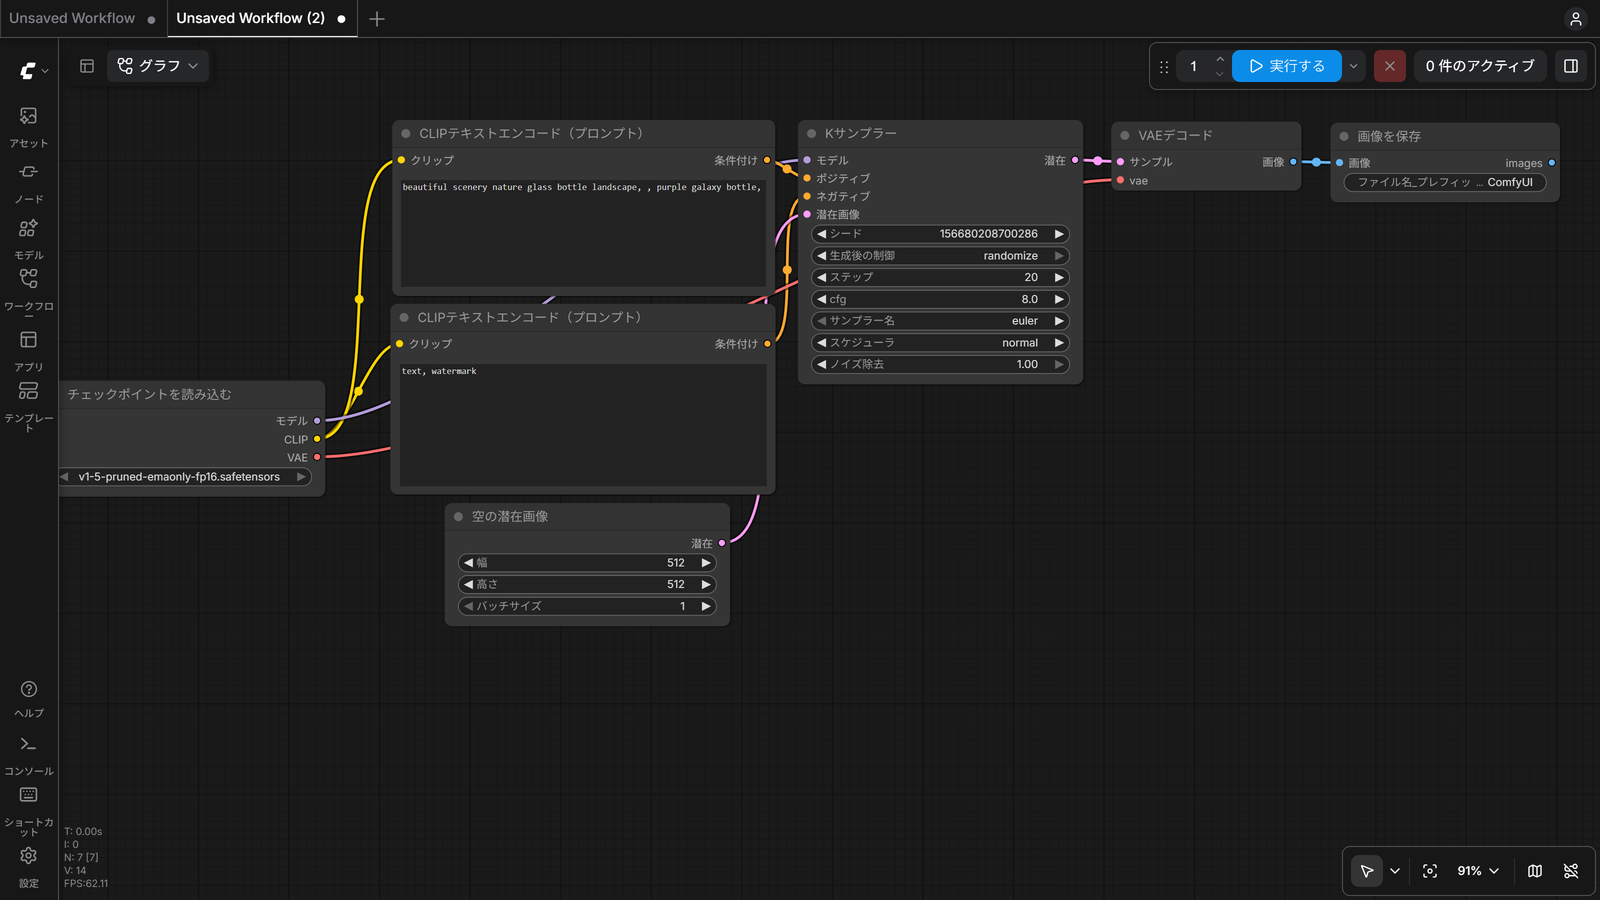The image size is (1600, 900).
Task: Collapse the VAEデコード node via its dot
Action: [x=1125, y=135]
